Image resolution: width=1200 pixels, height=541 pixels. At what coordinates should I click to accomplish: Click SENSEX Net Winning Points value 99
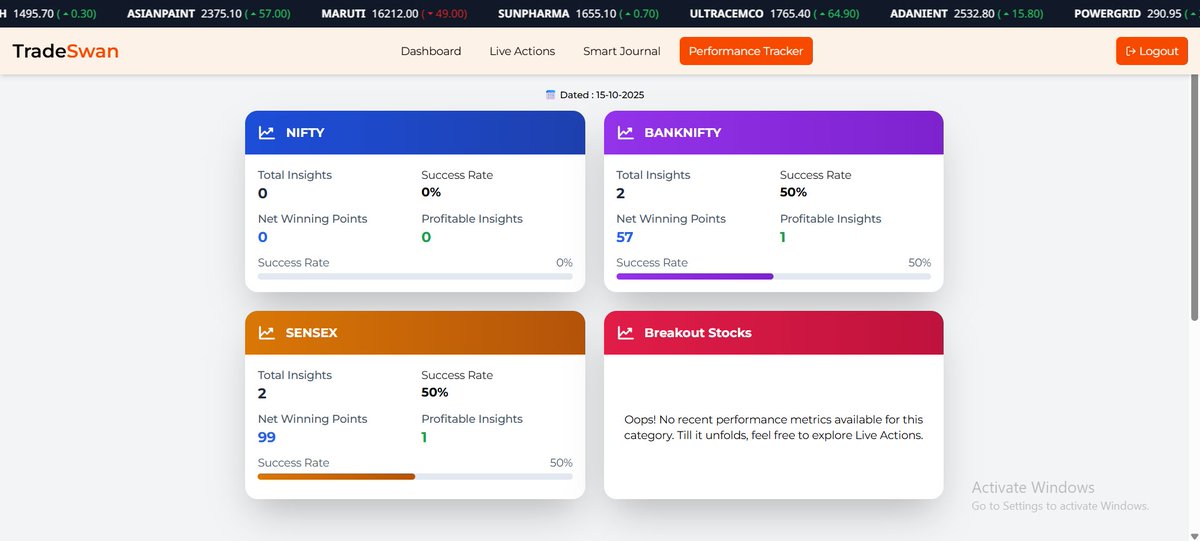(x=267, y=437)
